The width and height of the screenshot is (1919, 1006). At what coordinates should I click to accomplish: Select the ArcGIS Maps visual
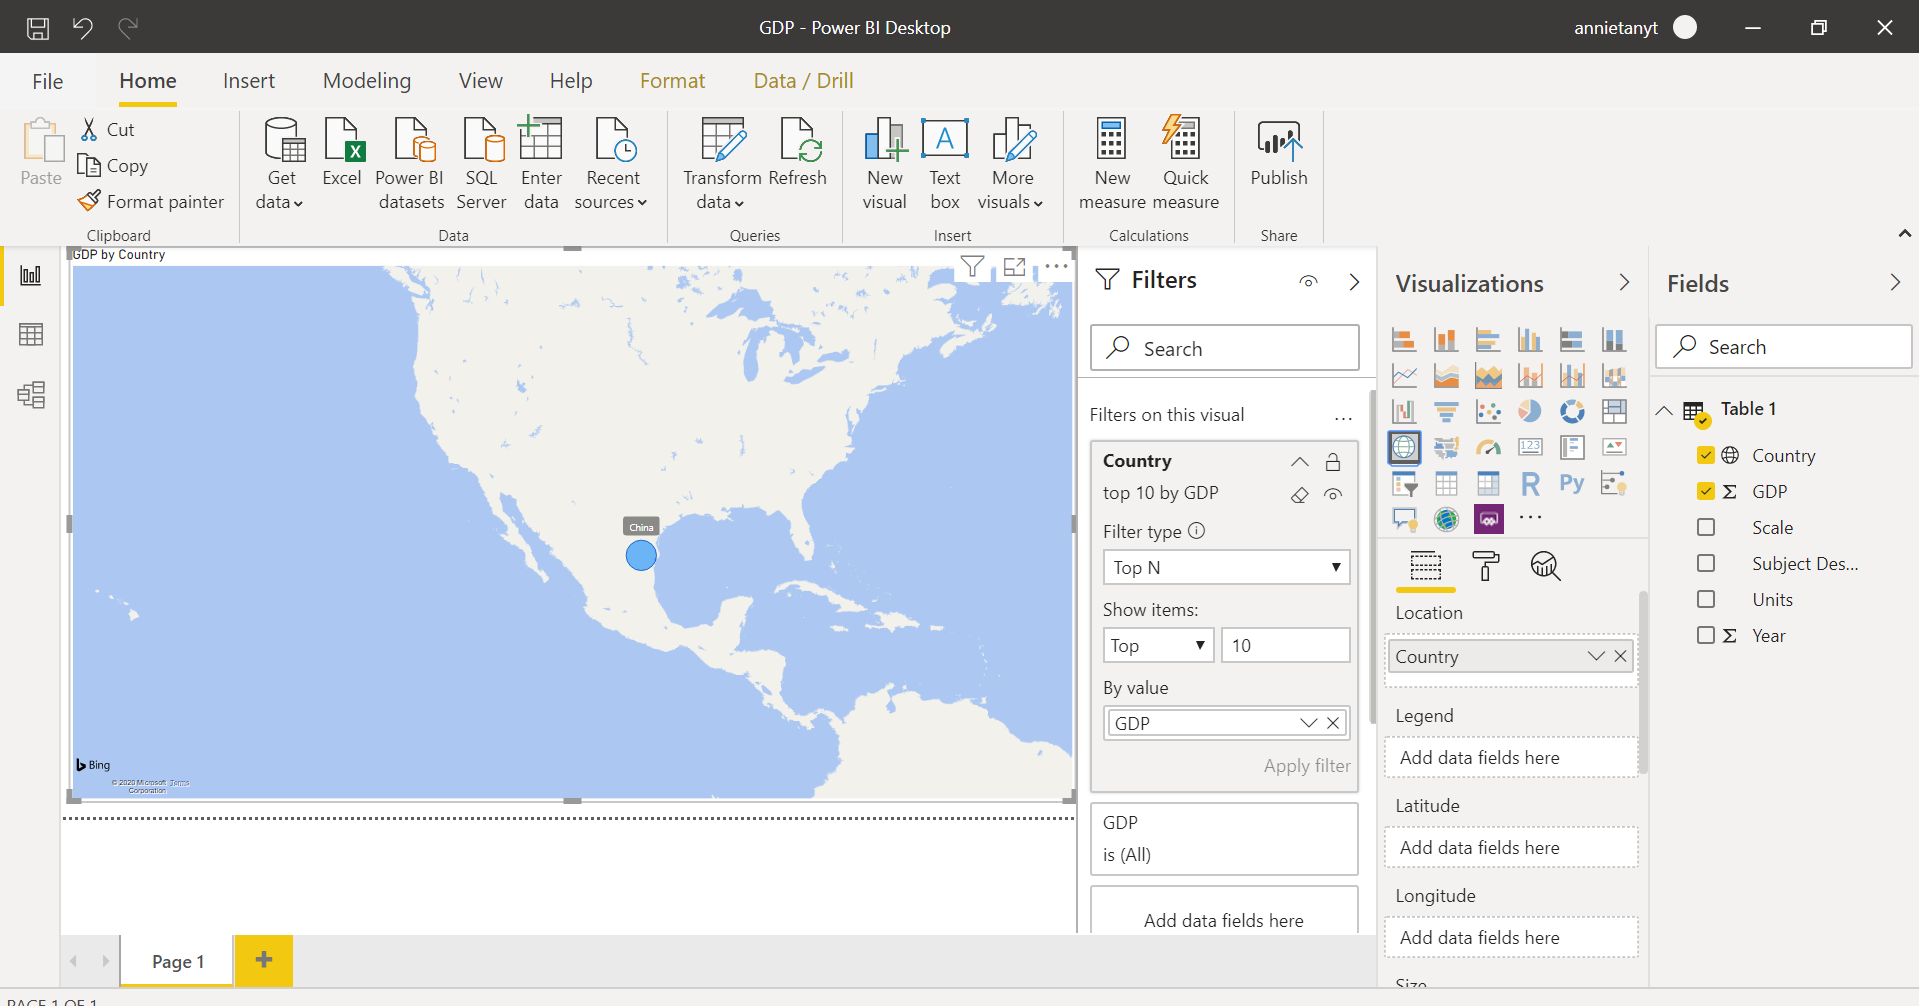click(x=1446, y=520)
